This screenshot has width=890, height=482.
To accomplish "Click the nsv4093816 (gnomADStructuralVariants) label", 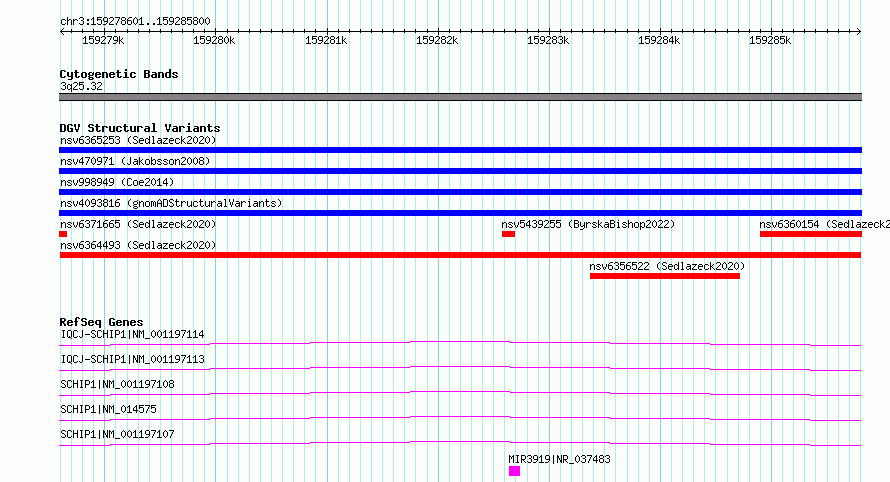I will pyautogui.click(x=171, y=203).
